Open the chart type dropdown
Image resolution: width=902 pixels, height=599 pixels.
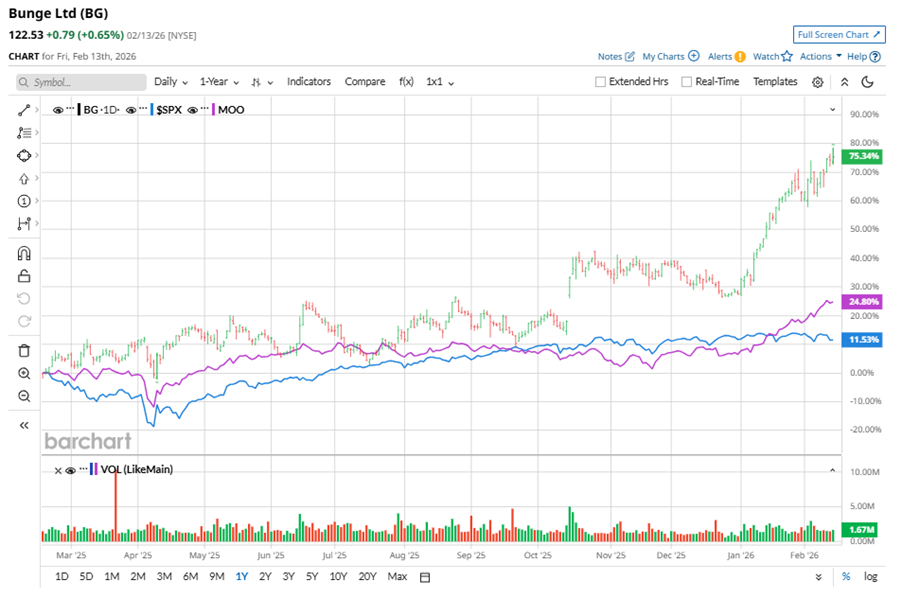click(x=262, y=82)
